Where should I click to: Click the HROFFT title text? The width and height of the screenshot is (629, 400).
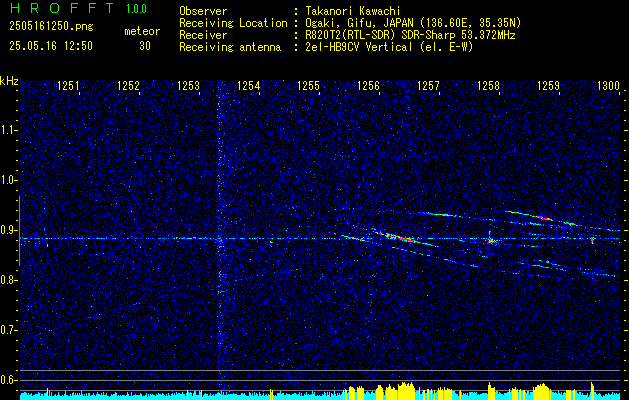pyautogui.click(x=61, y=8)
